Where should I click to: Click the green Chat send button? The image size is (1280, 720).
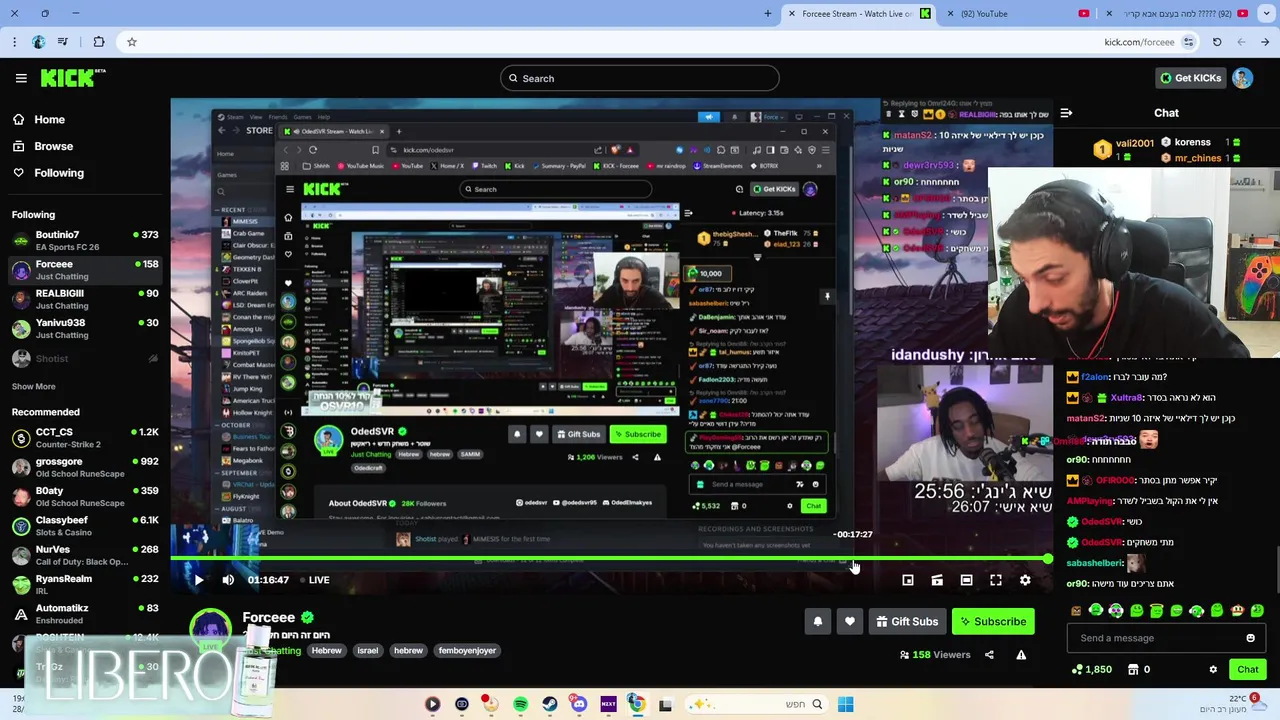[x=1247, y=669]
